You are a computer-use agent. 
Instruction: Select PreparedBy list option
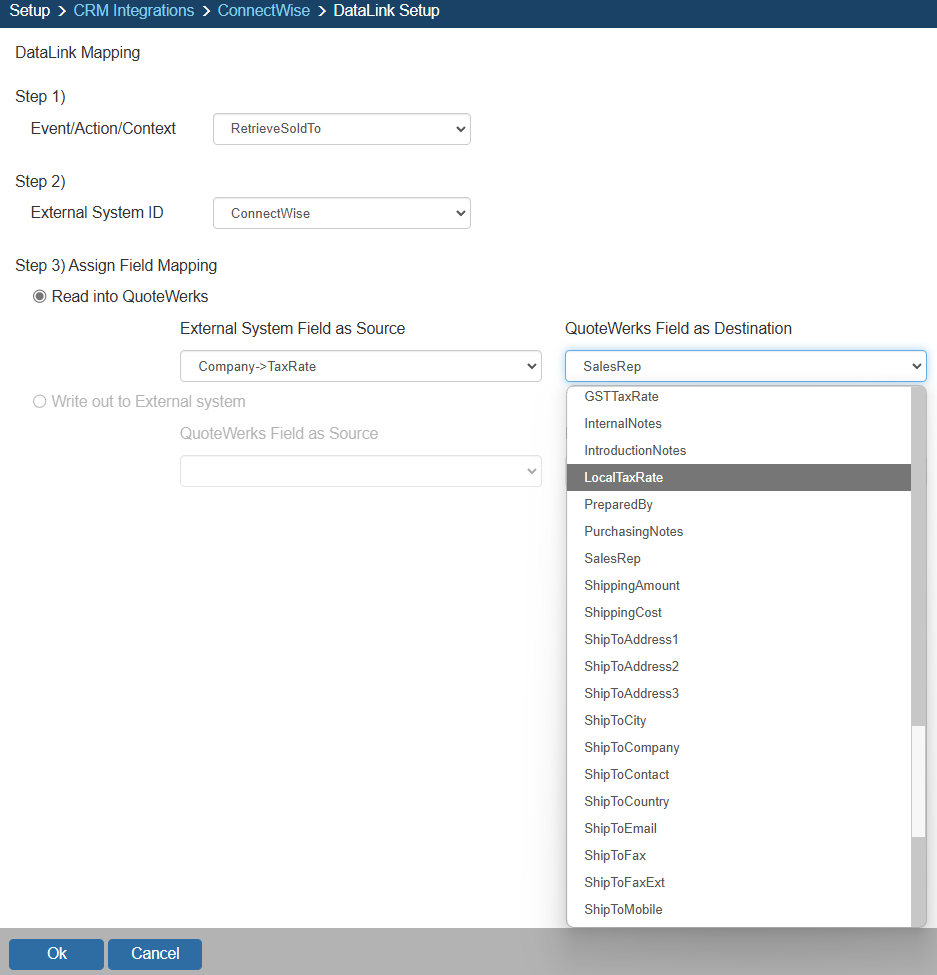pos(618,505)
